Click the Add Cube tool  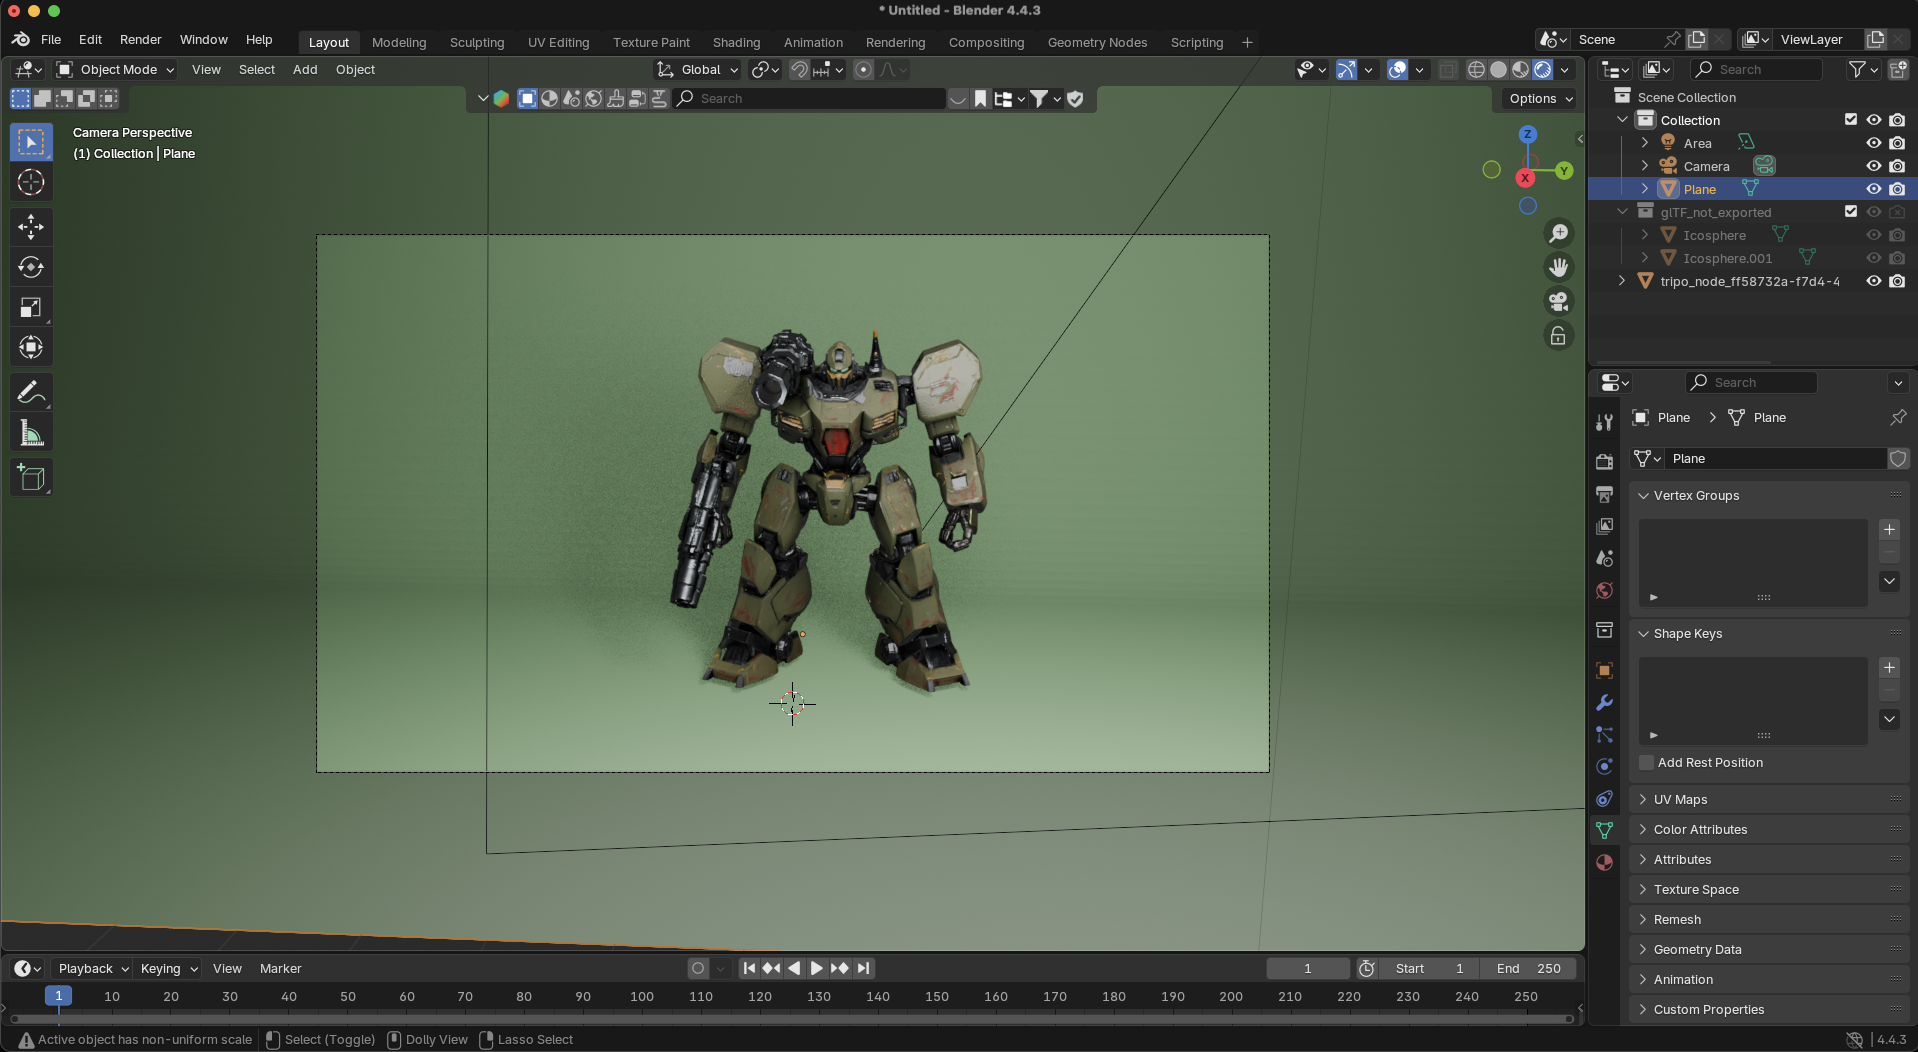pyautogui.click(x=31, y=478)
